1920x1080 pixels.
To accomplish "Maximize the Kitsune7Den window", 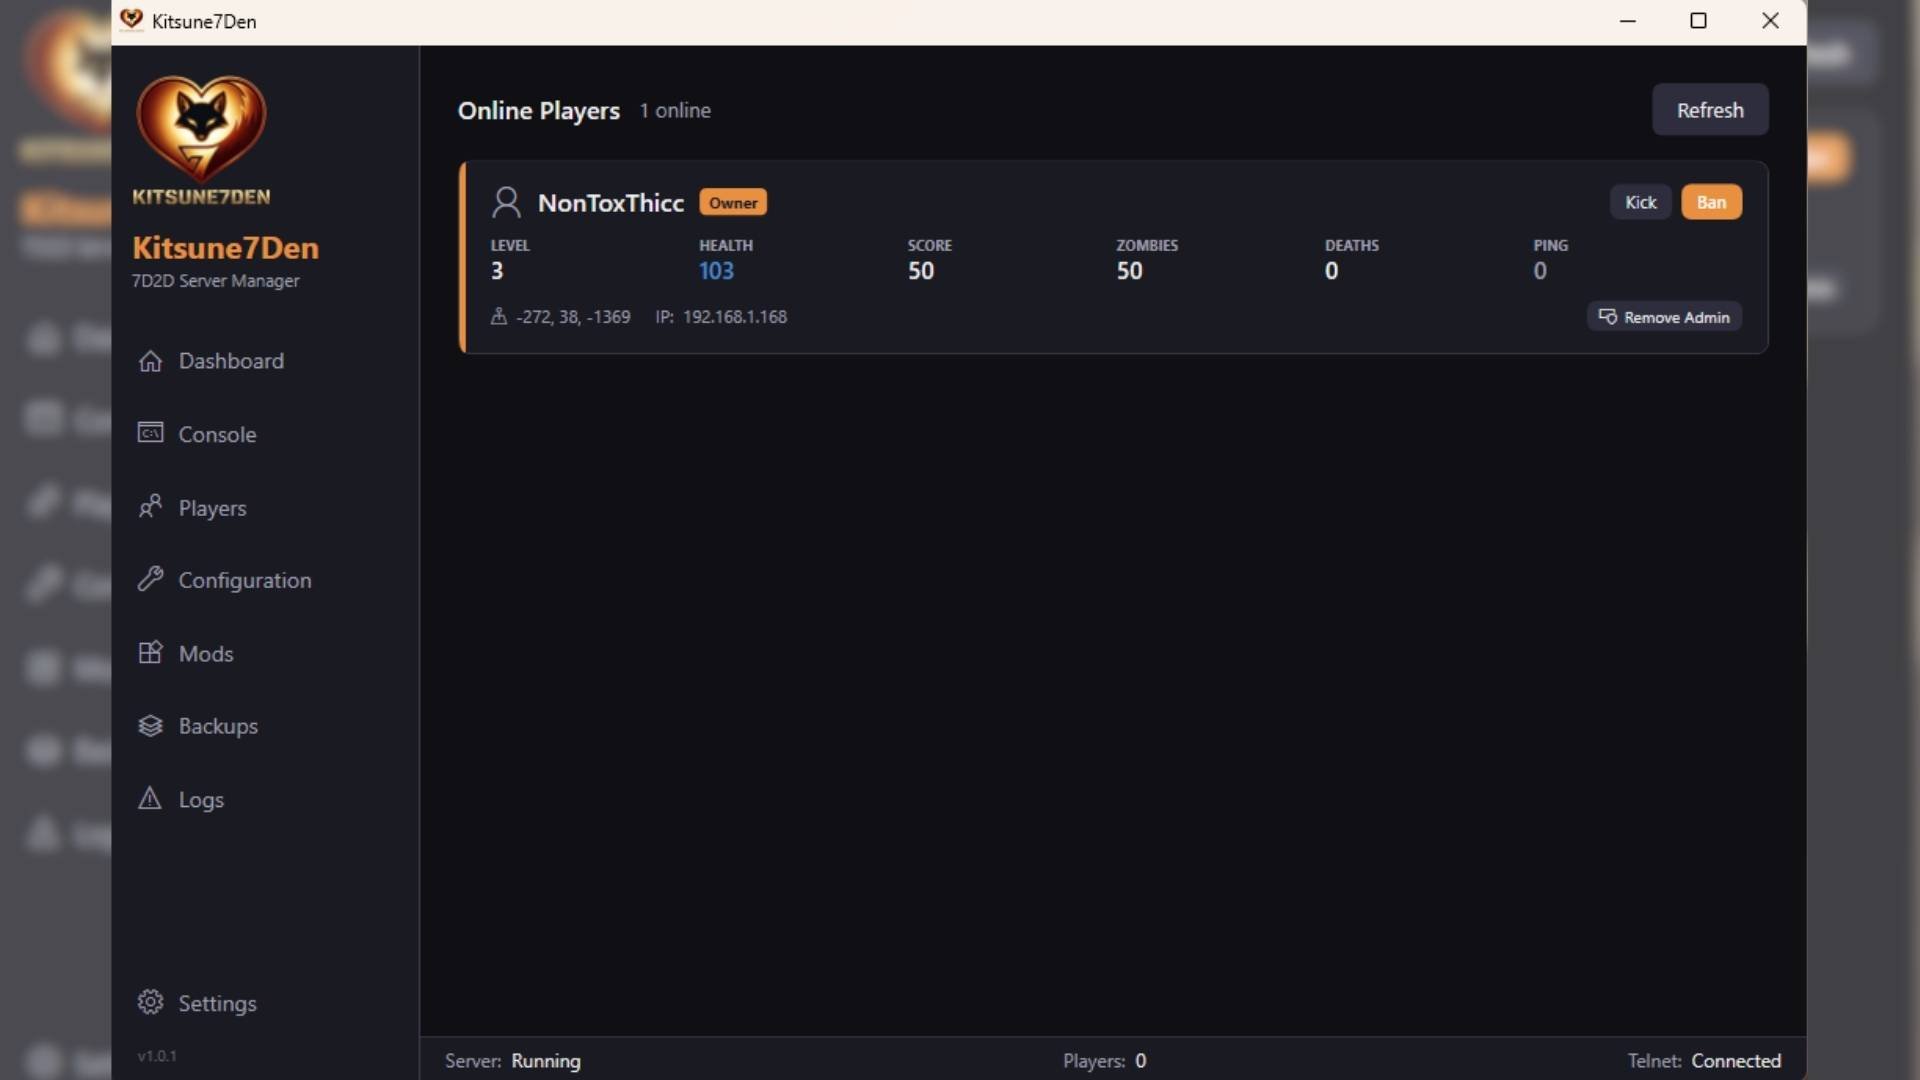I will pos(1698,21).
